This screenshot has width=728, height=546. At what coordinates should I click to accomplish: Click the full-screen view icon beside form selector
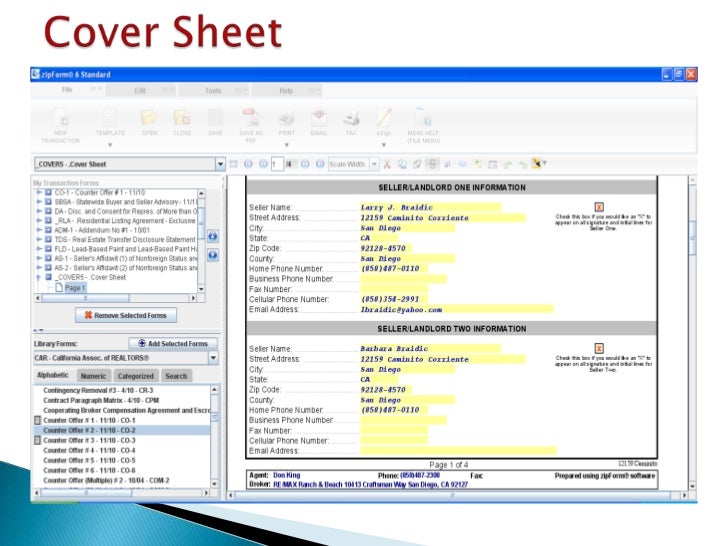[234, 164]
